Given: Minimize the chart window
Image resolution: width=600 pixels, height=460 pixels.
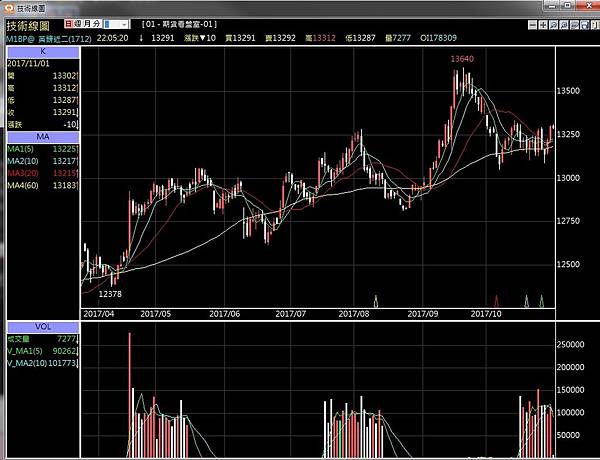Looking at the screenshot, I should (x=552, y=5).
